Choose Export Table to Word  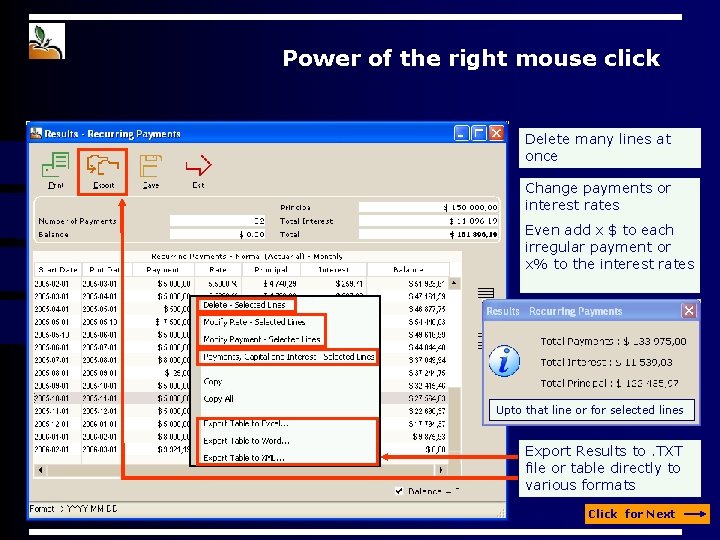tap(246, 441)
